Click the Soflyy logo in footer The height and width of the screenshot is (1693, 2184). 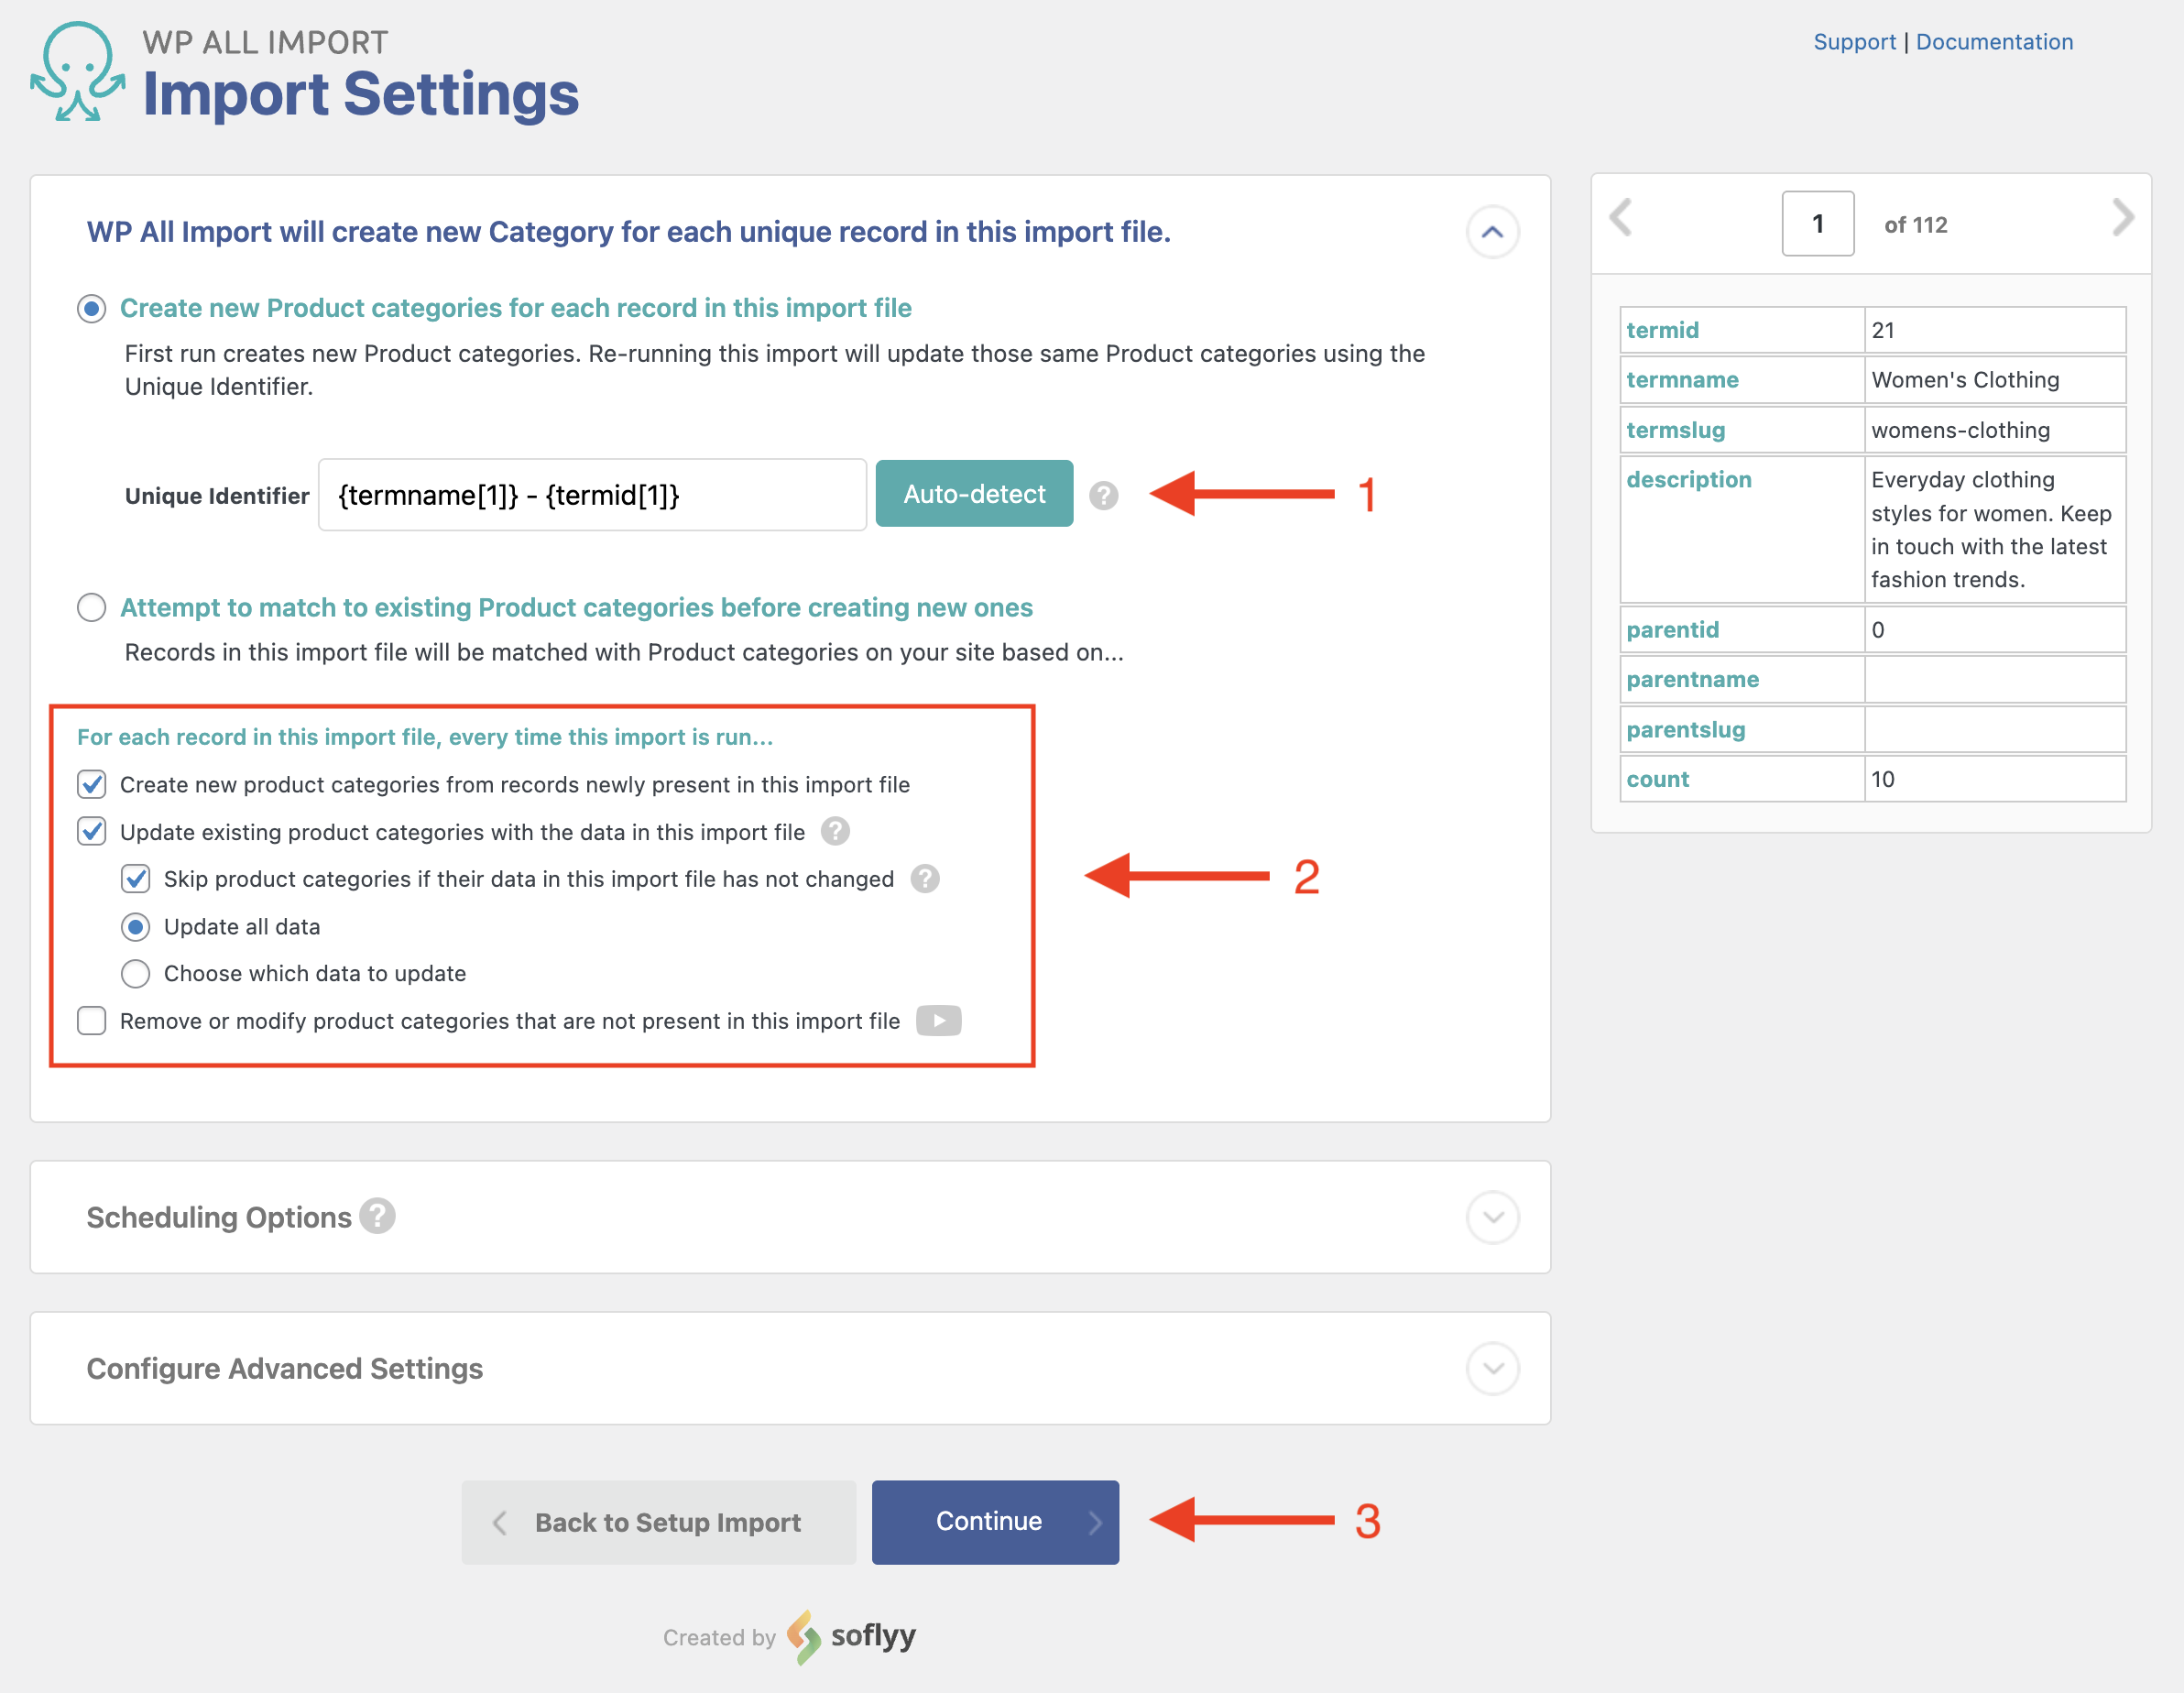[852, 1636]
